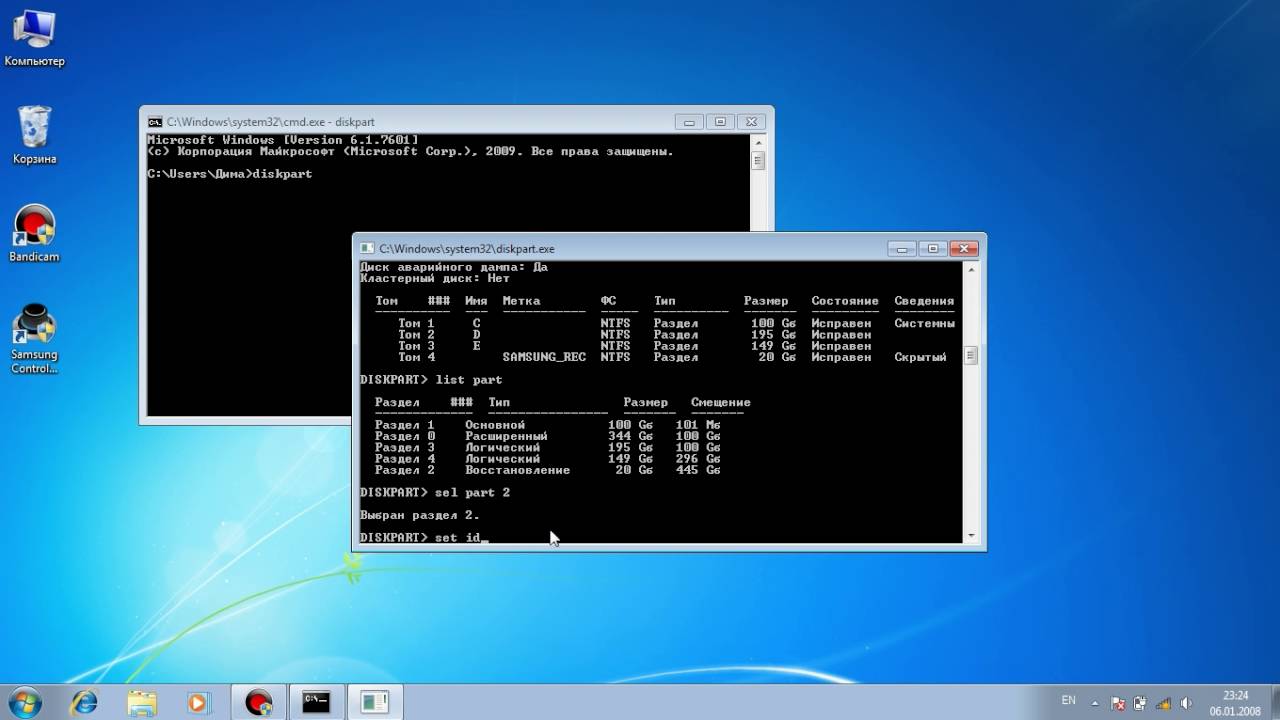This screenshot has width=1280, height=720.
Task: Click 'Выбран раздел 2.' message
Action: click(x=420, y=515)
